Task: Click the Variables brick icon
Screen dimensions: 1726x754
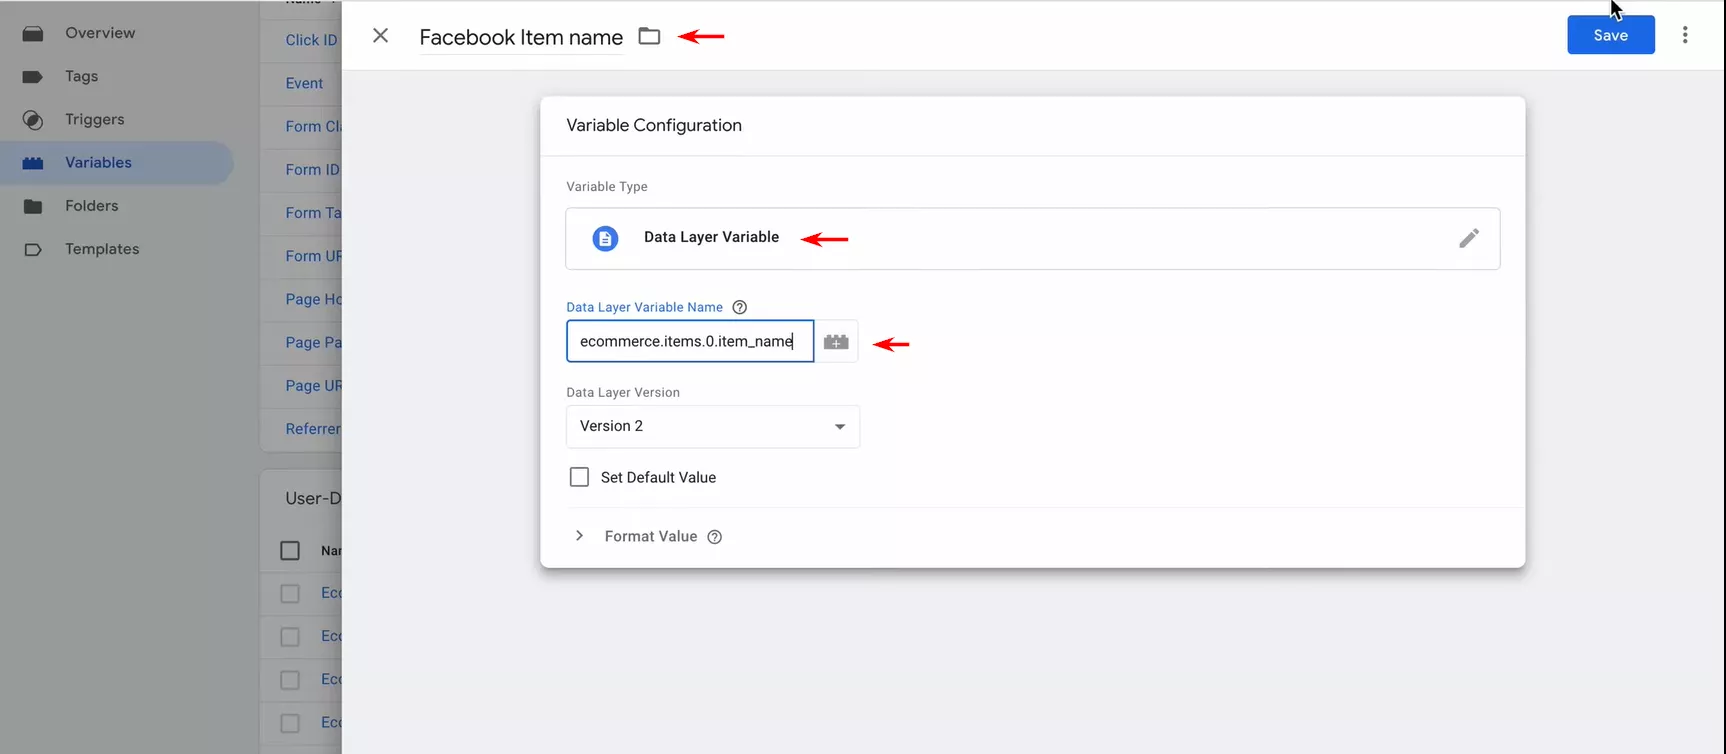Action: [x=33, y=163]
